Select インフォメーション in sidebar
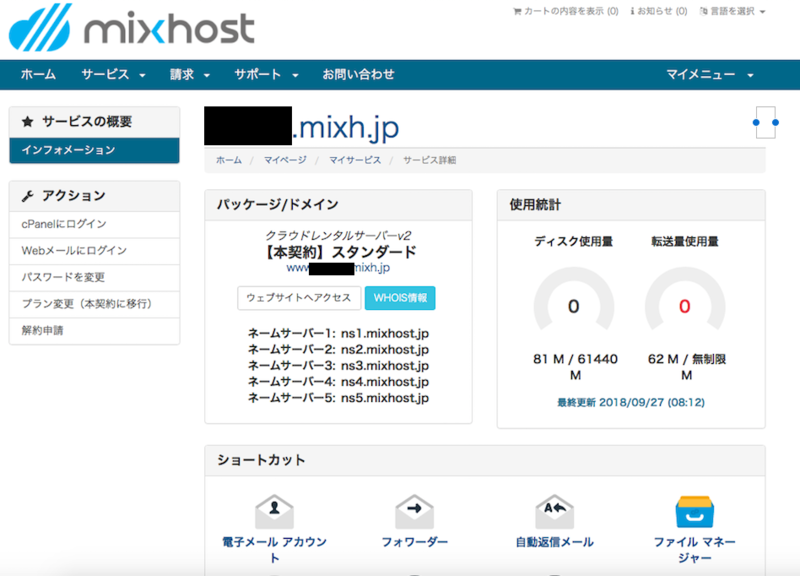Image resolution: width=800 pixels, height=576 pixels. (x=94, y=150)
